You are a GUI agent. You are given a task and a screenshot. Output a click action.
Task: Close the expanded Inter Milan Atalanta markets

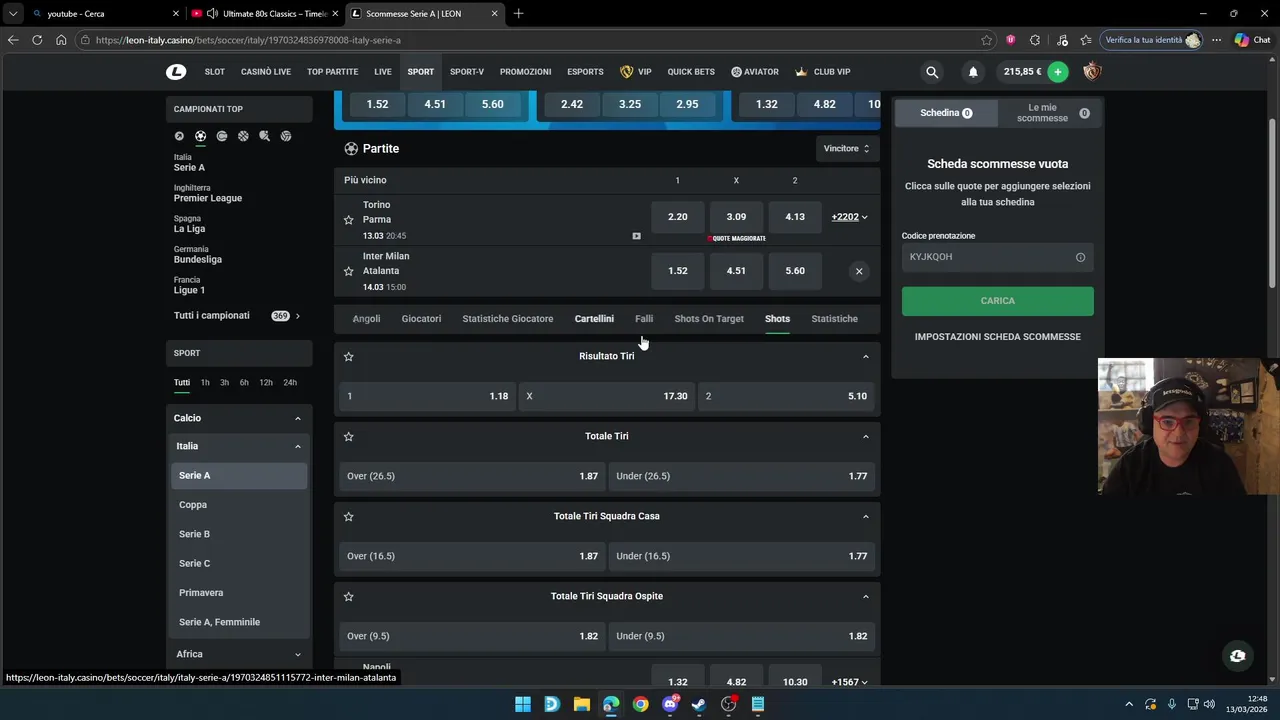(x=859, y=271)
